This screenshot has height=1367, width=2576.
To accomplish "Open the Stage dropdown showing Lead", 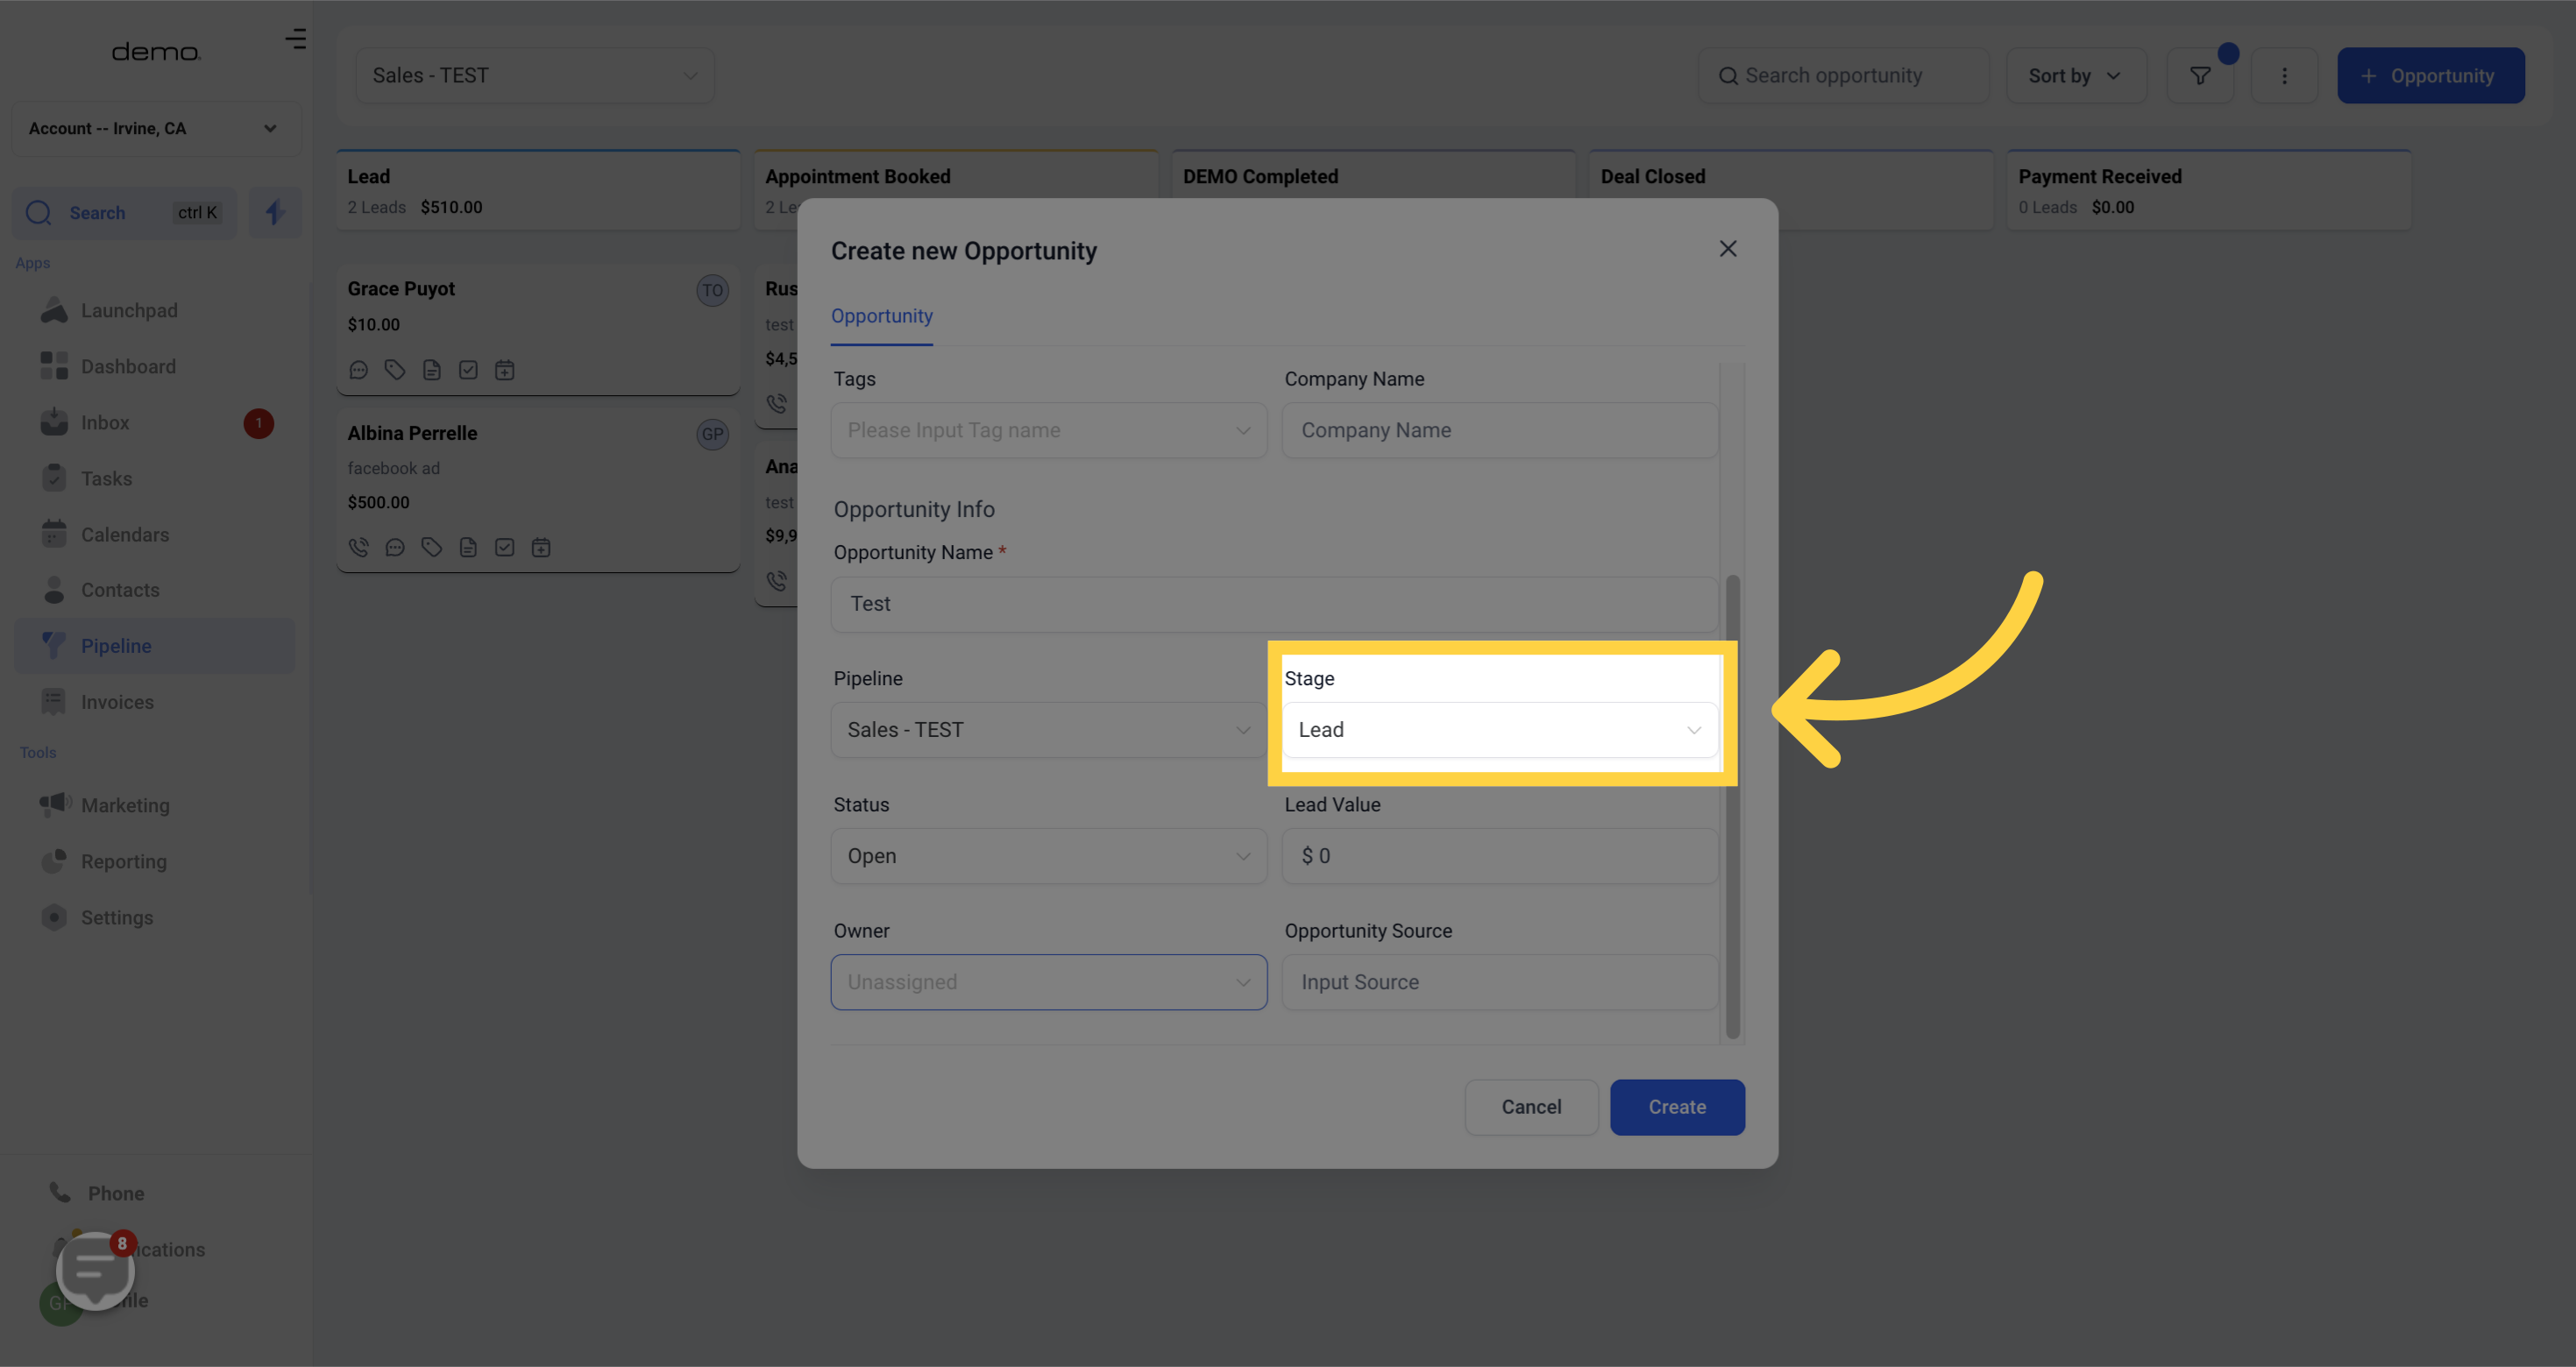I will tap(1498, 730).
